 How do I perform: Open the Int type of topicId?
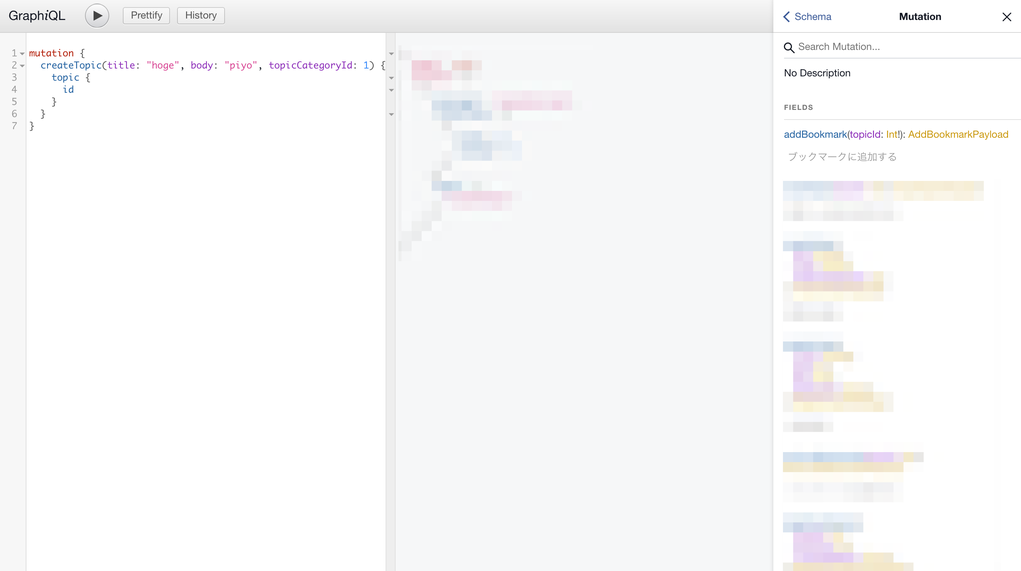click(891, 135)
